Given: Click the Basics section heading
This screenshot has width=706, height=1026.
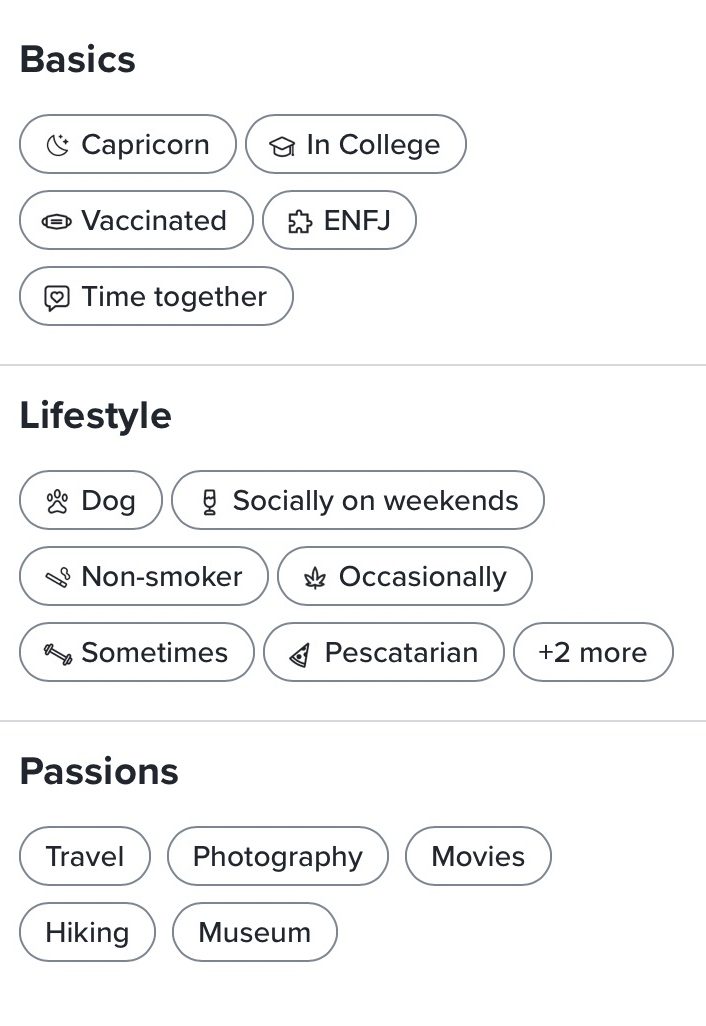Looking at the screenshot, I should [78, 60].
